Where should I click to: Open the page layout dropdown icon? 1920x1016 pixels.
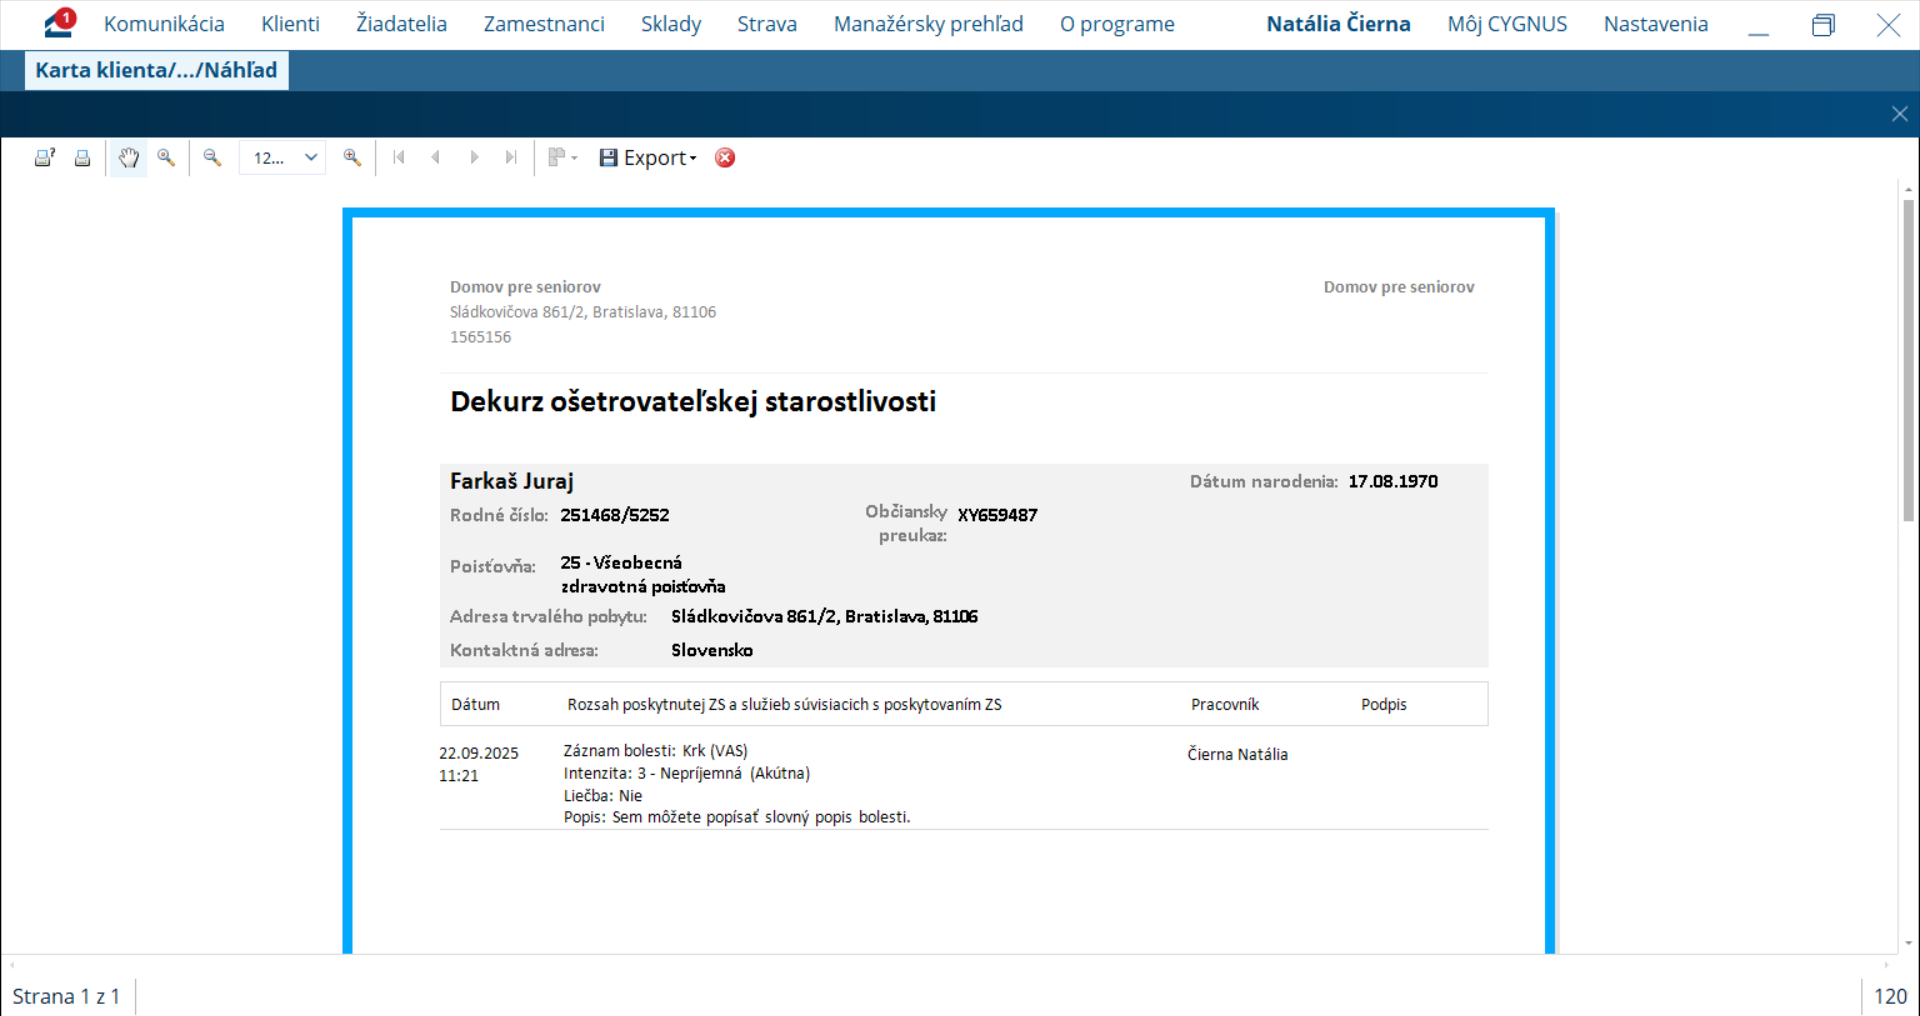click(563, 158)
